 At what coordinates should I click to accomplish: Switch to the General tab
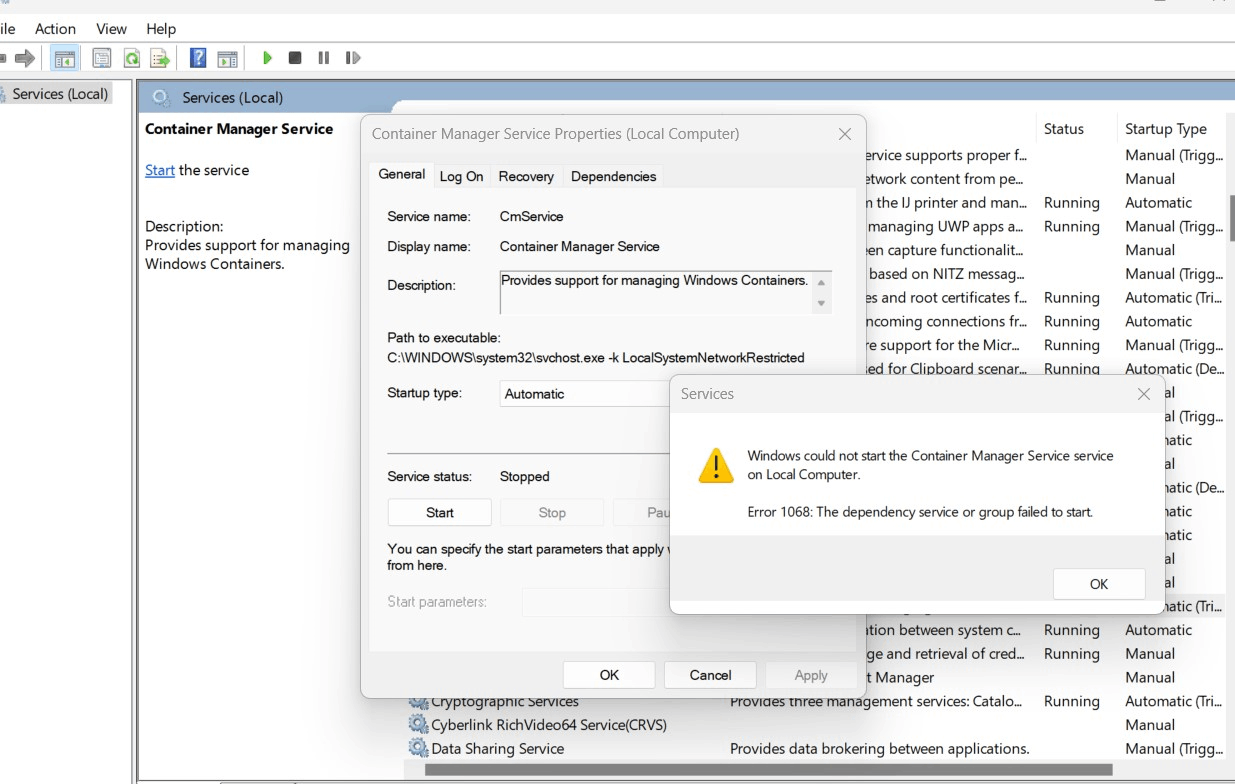pos(402,175)
